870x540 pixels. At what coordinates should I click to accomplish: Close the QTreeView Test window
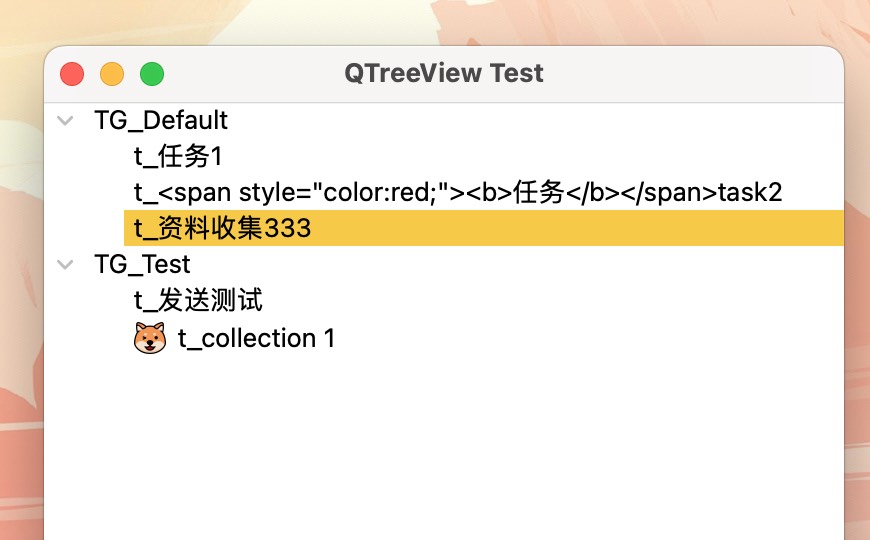tap(72, 74)
